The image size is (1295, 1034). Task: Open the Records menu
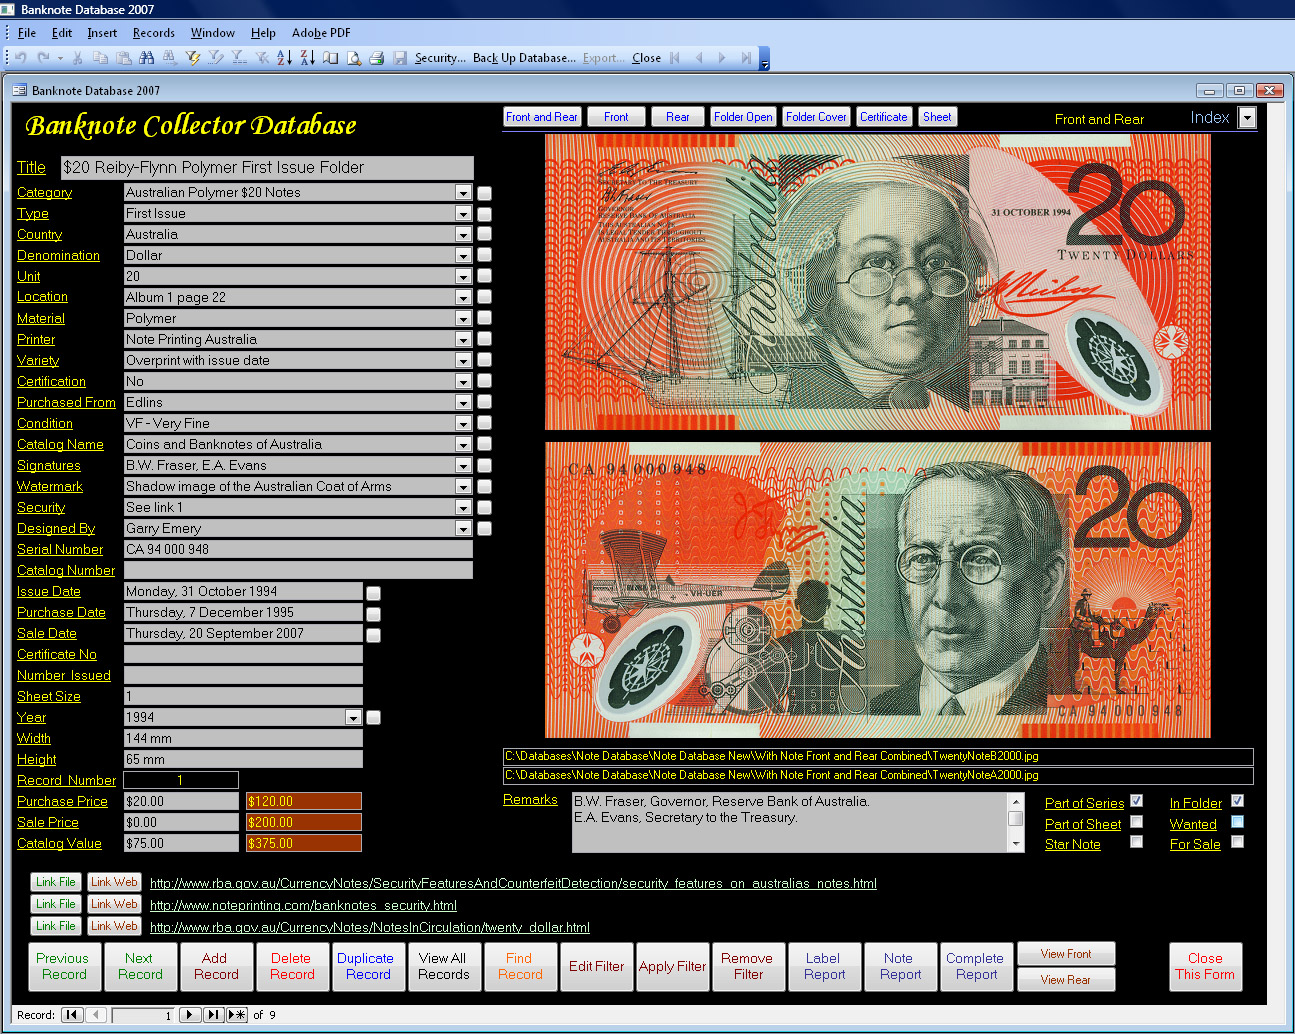[154, 33]
